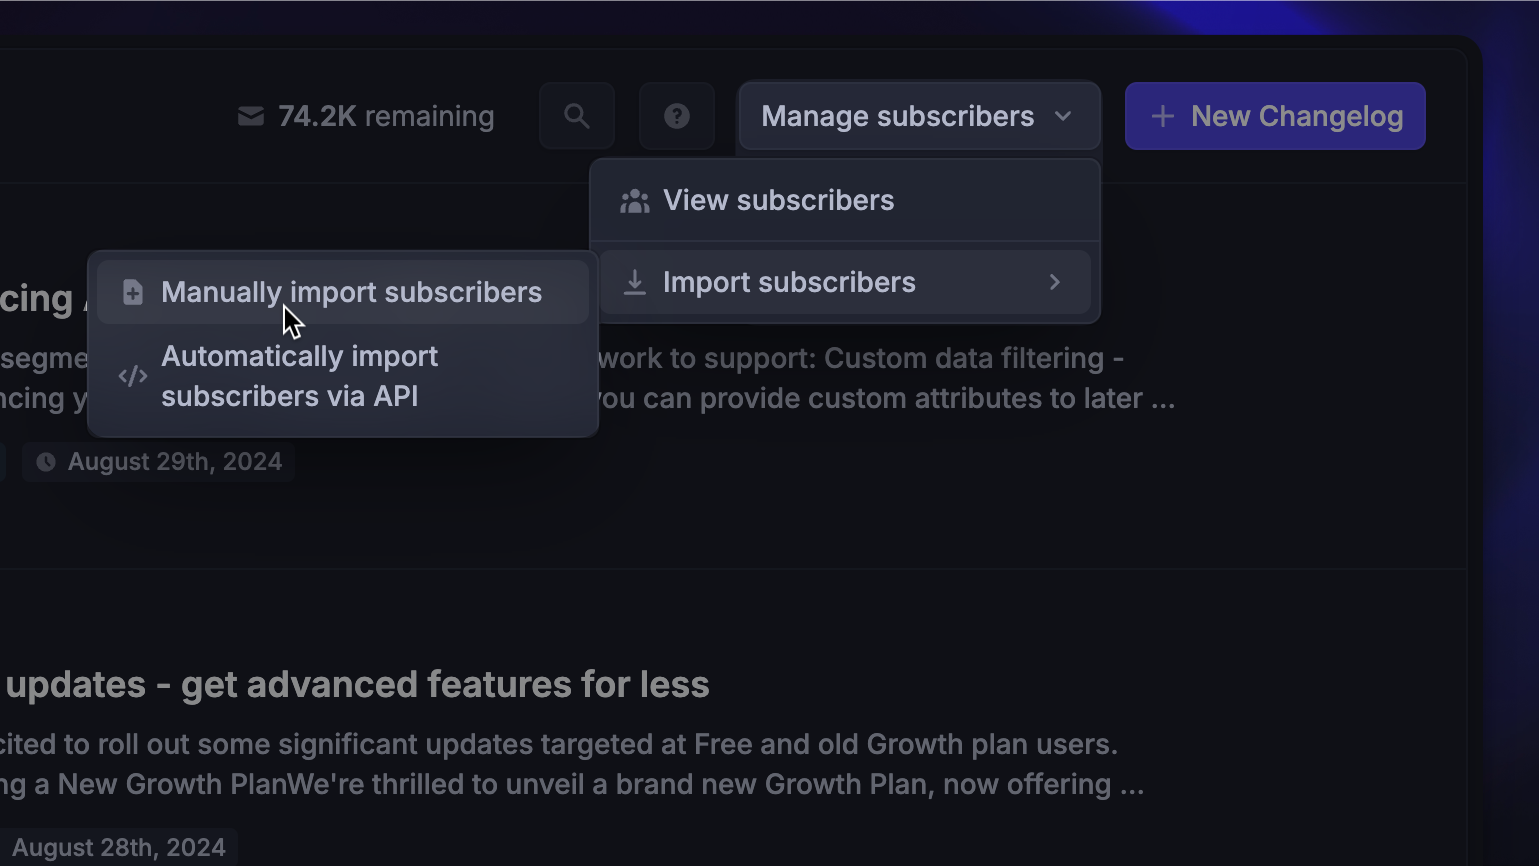Open the Import subscribers menu entry
The height and width of the screenshot is (866, 1539).
845,283
